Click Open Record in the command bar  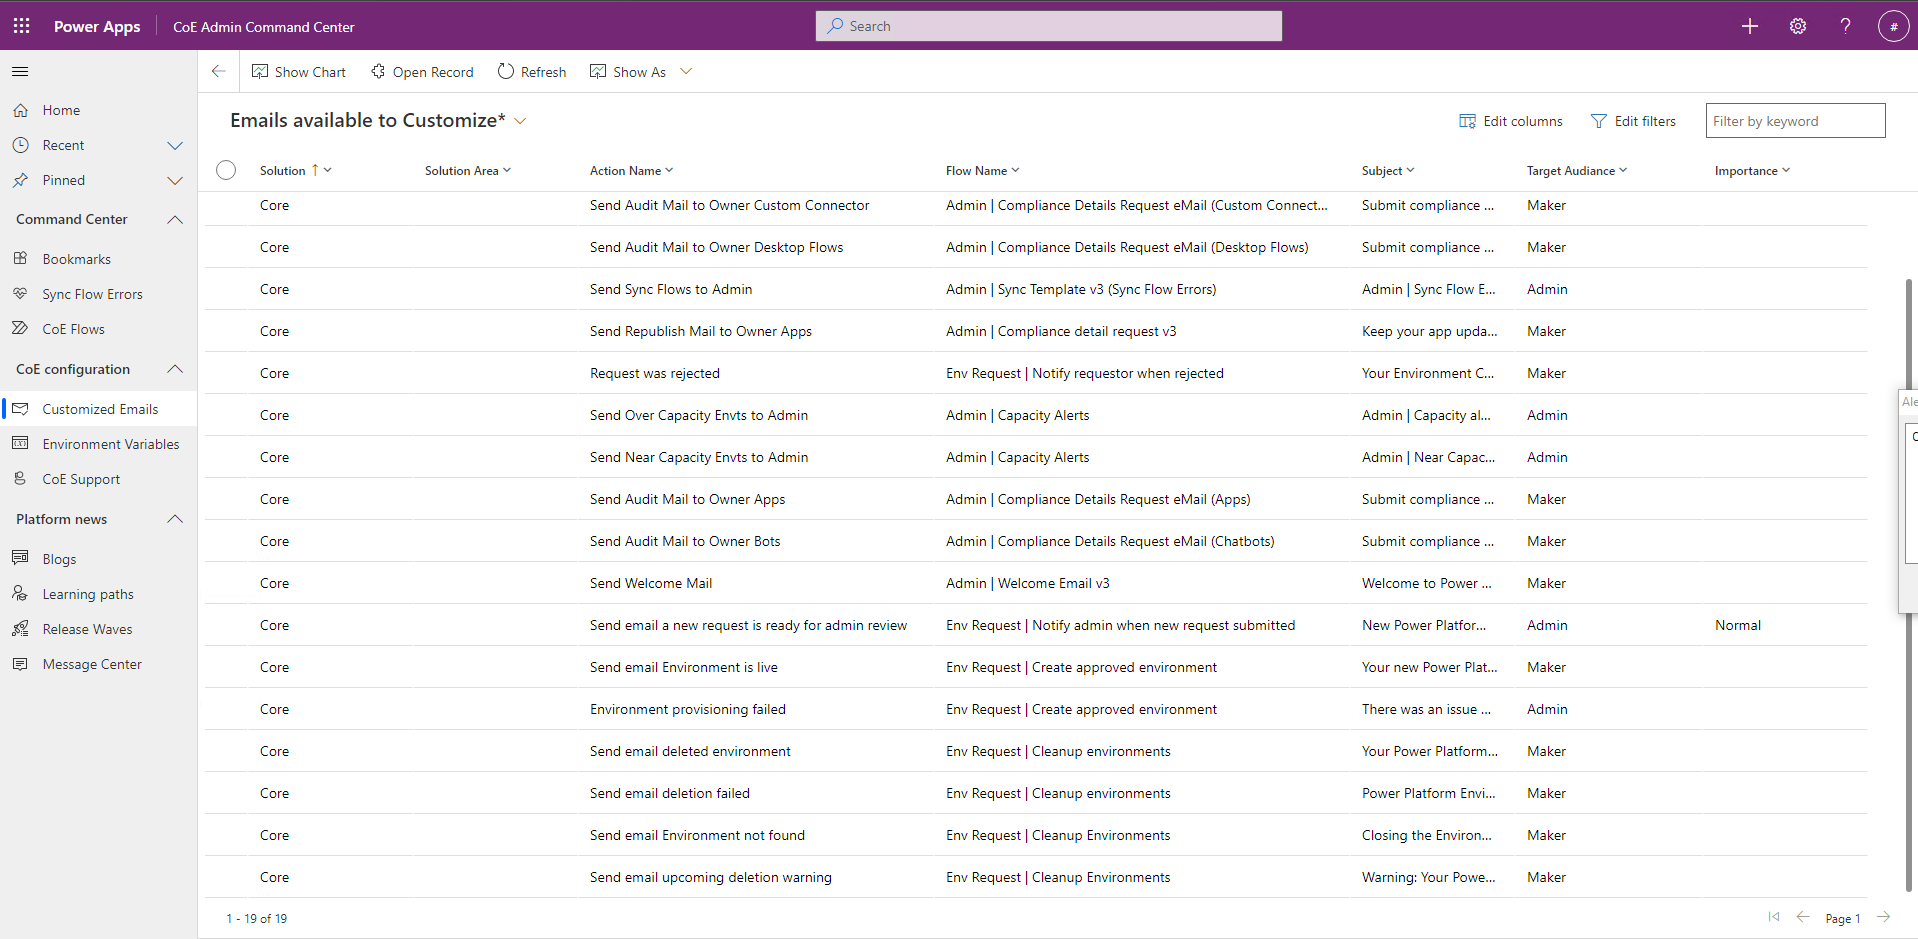(421, 71)
